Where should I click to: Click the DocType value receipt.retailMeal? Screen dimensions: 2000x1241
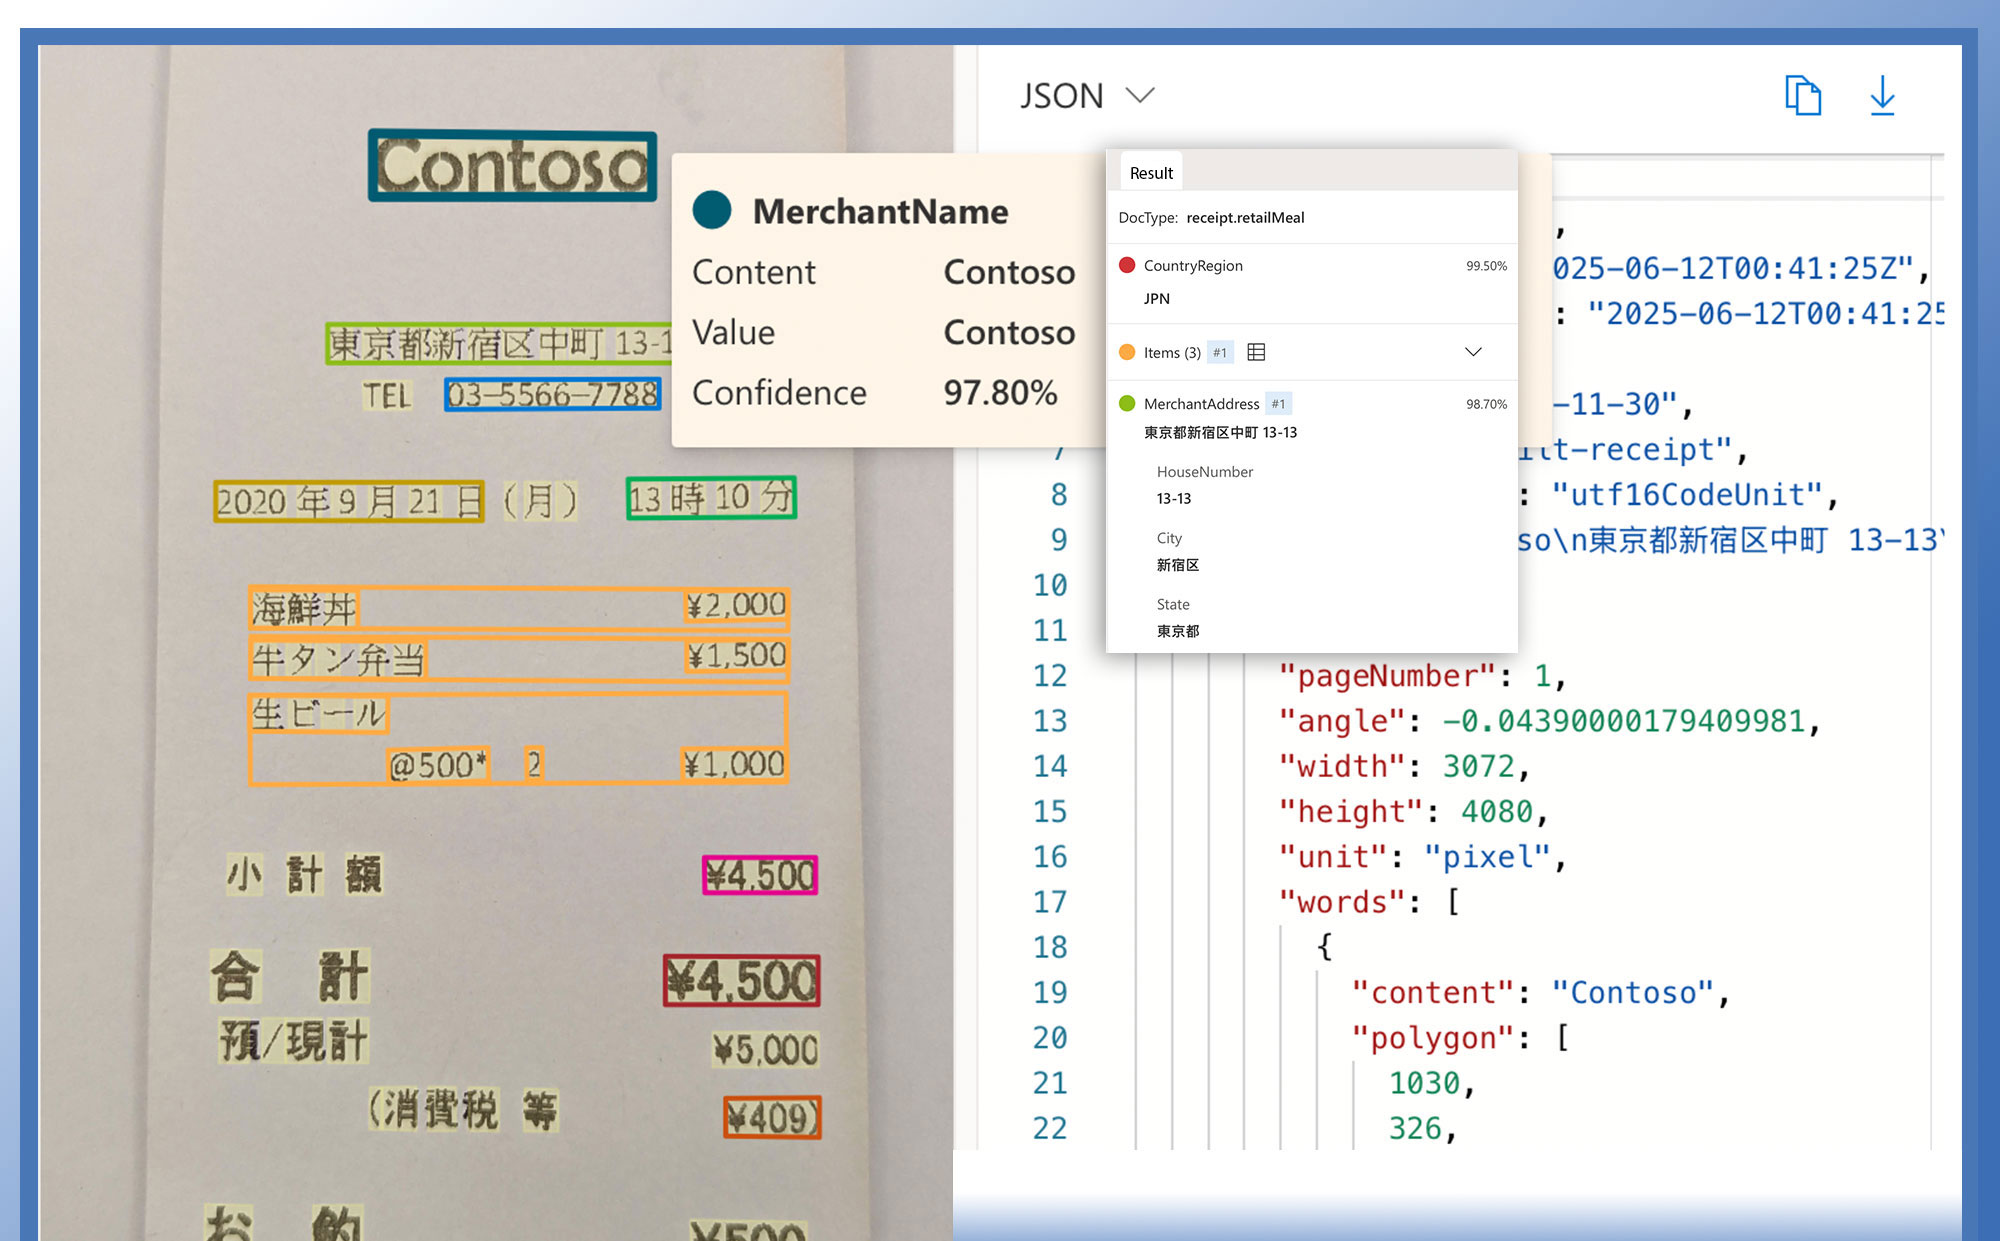[x=1245, y=217]
